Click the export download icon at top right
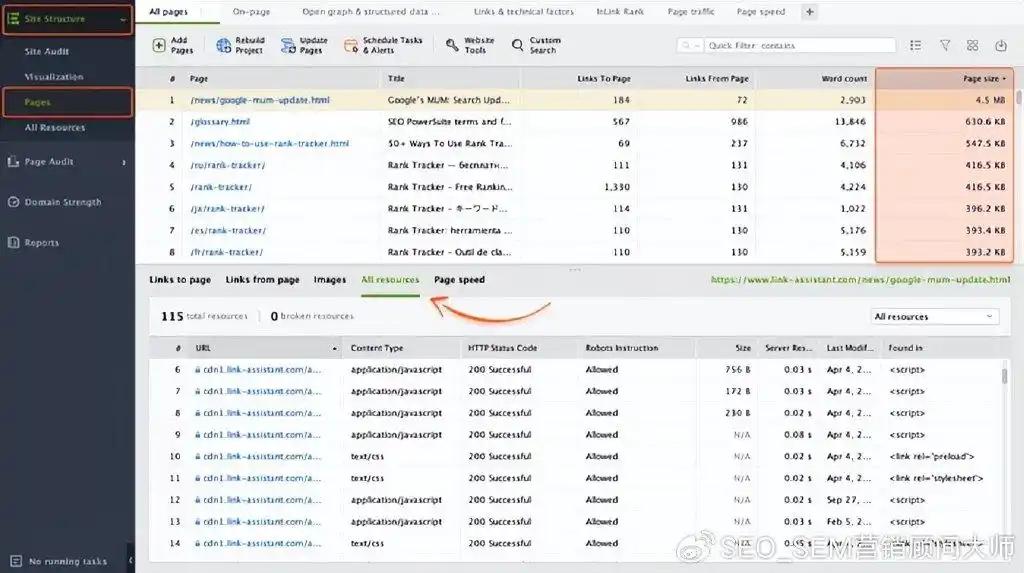 1001,46
